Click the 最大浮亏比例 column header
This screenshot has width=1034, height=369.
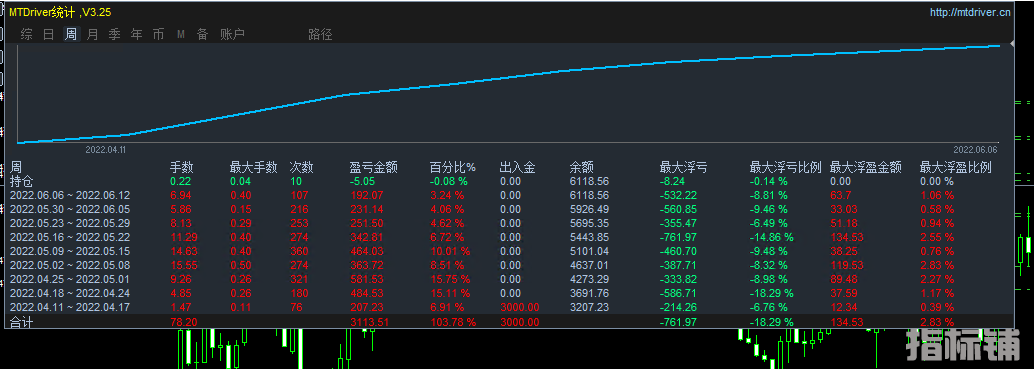pyautogui.click(x=786, y=168)
